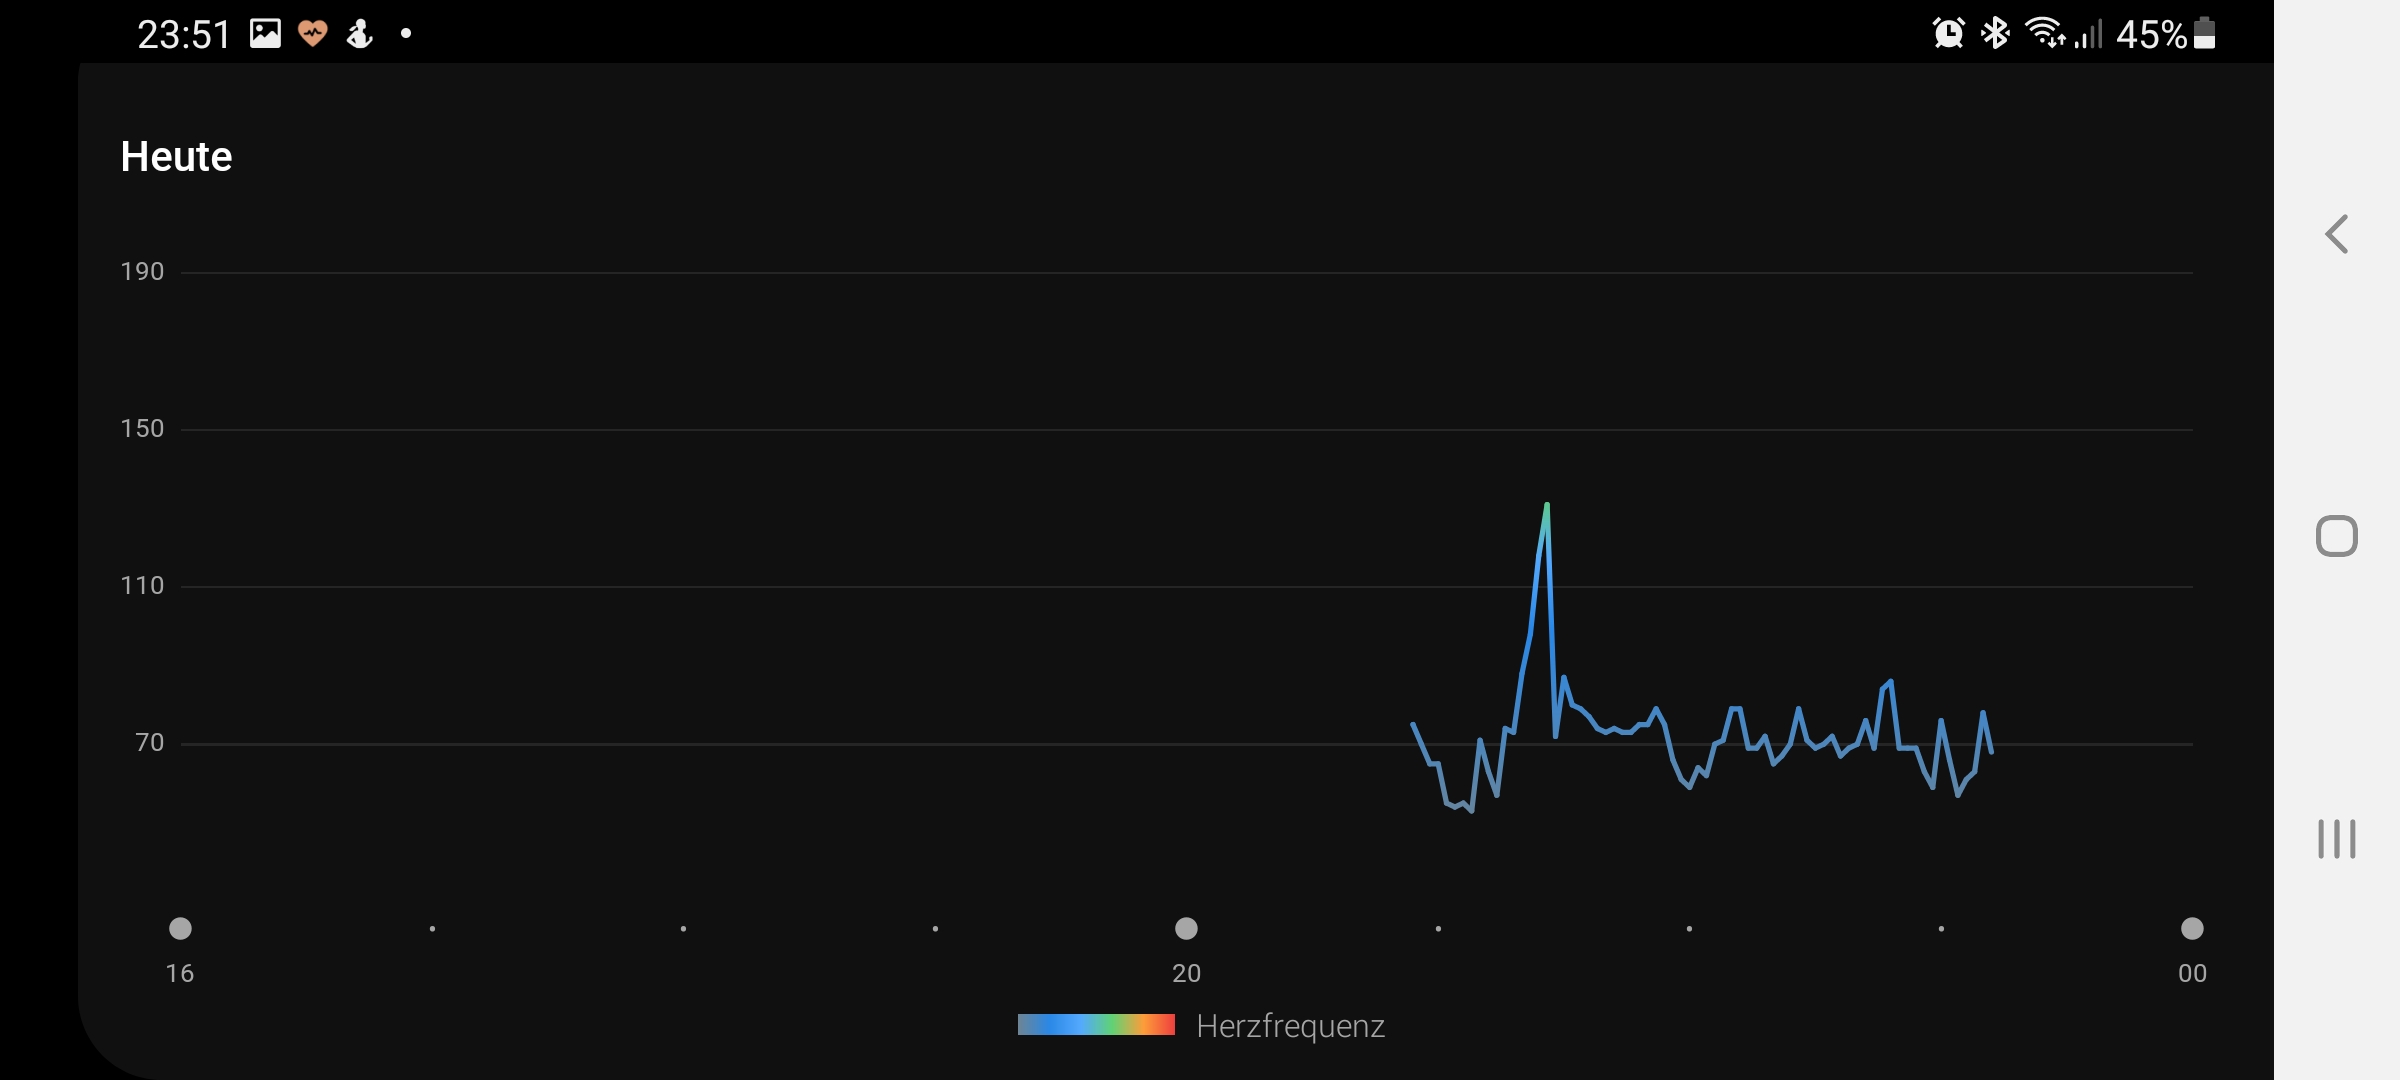Tap the mobile signal strength icon

2088,35
